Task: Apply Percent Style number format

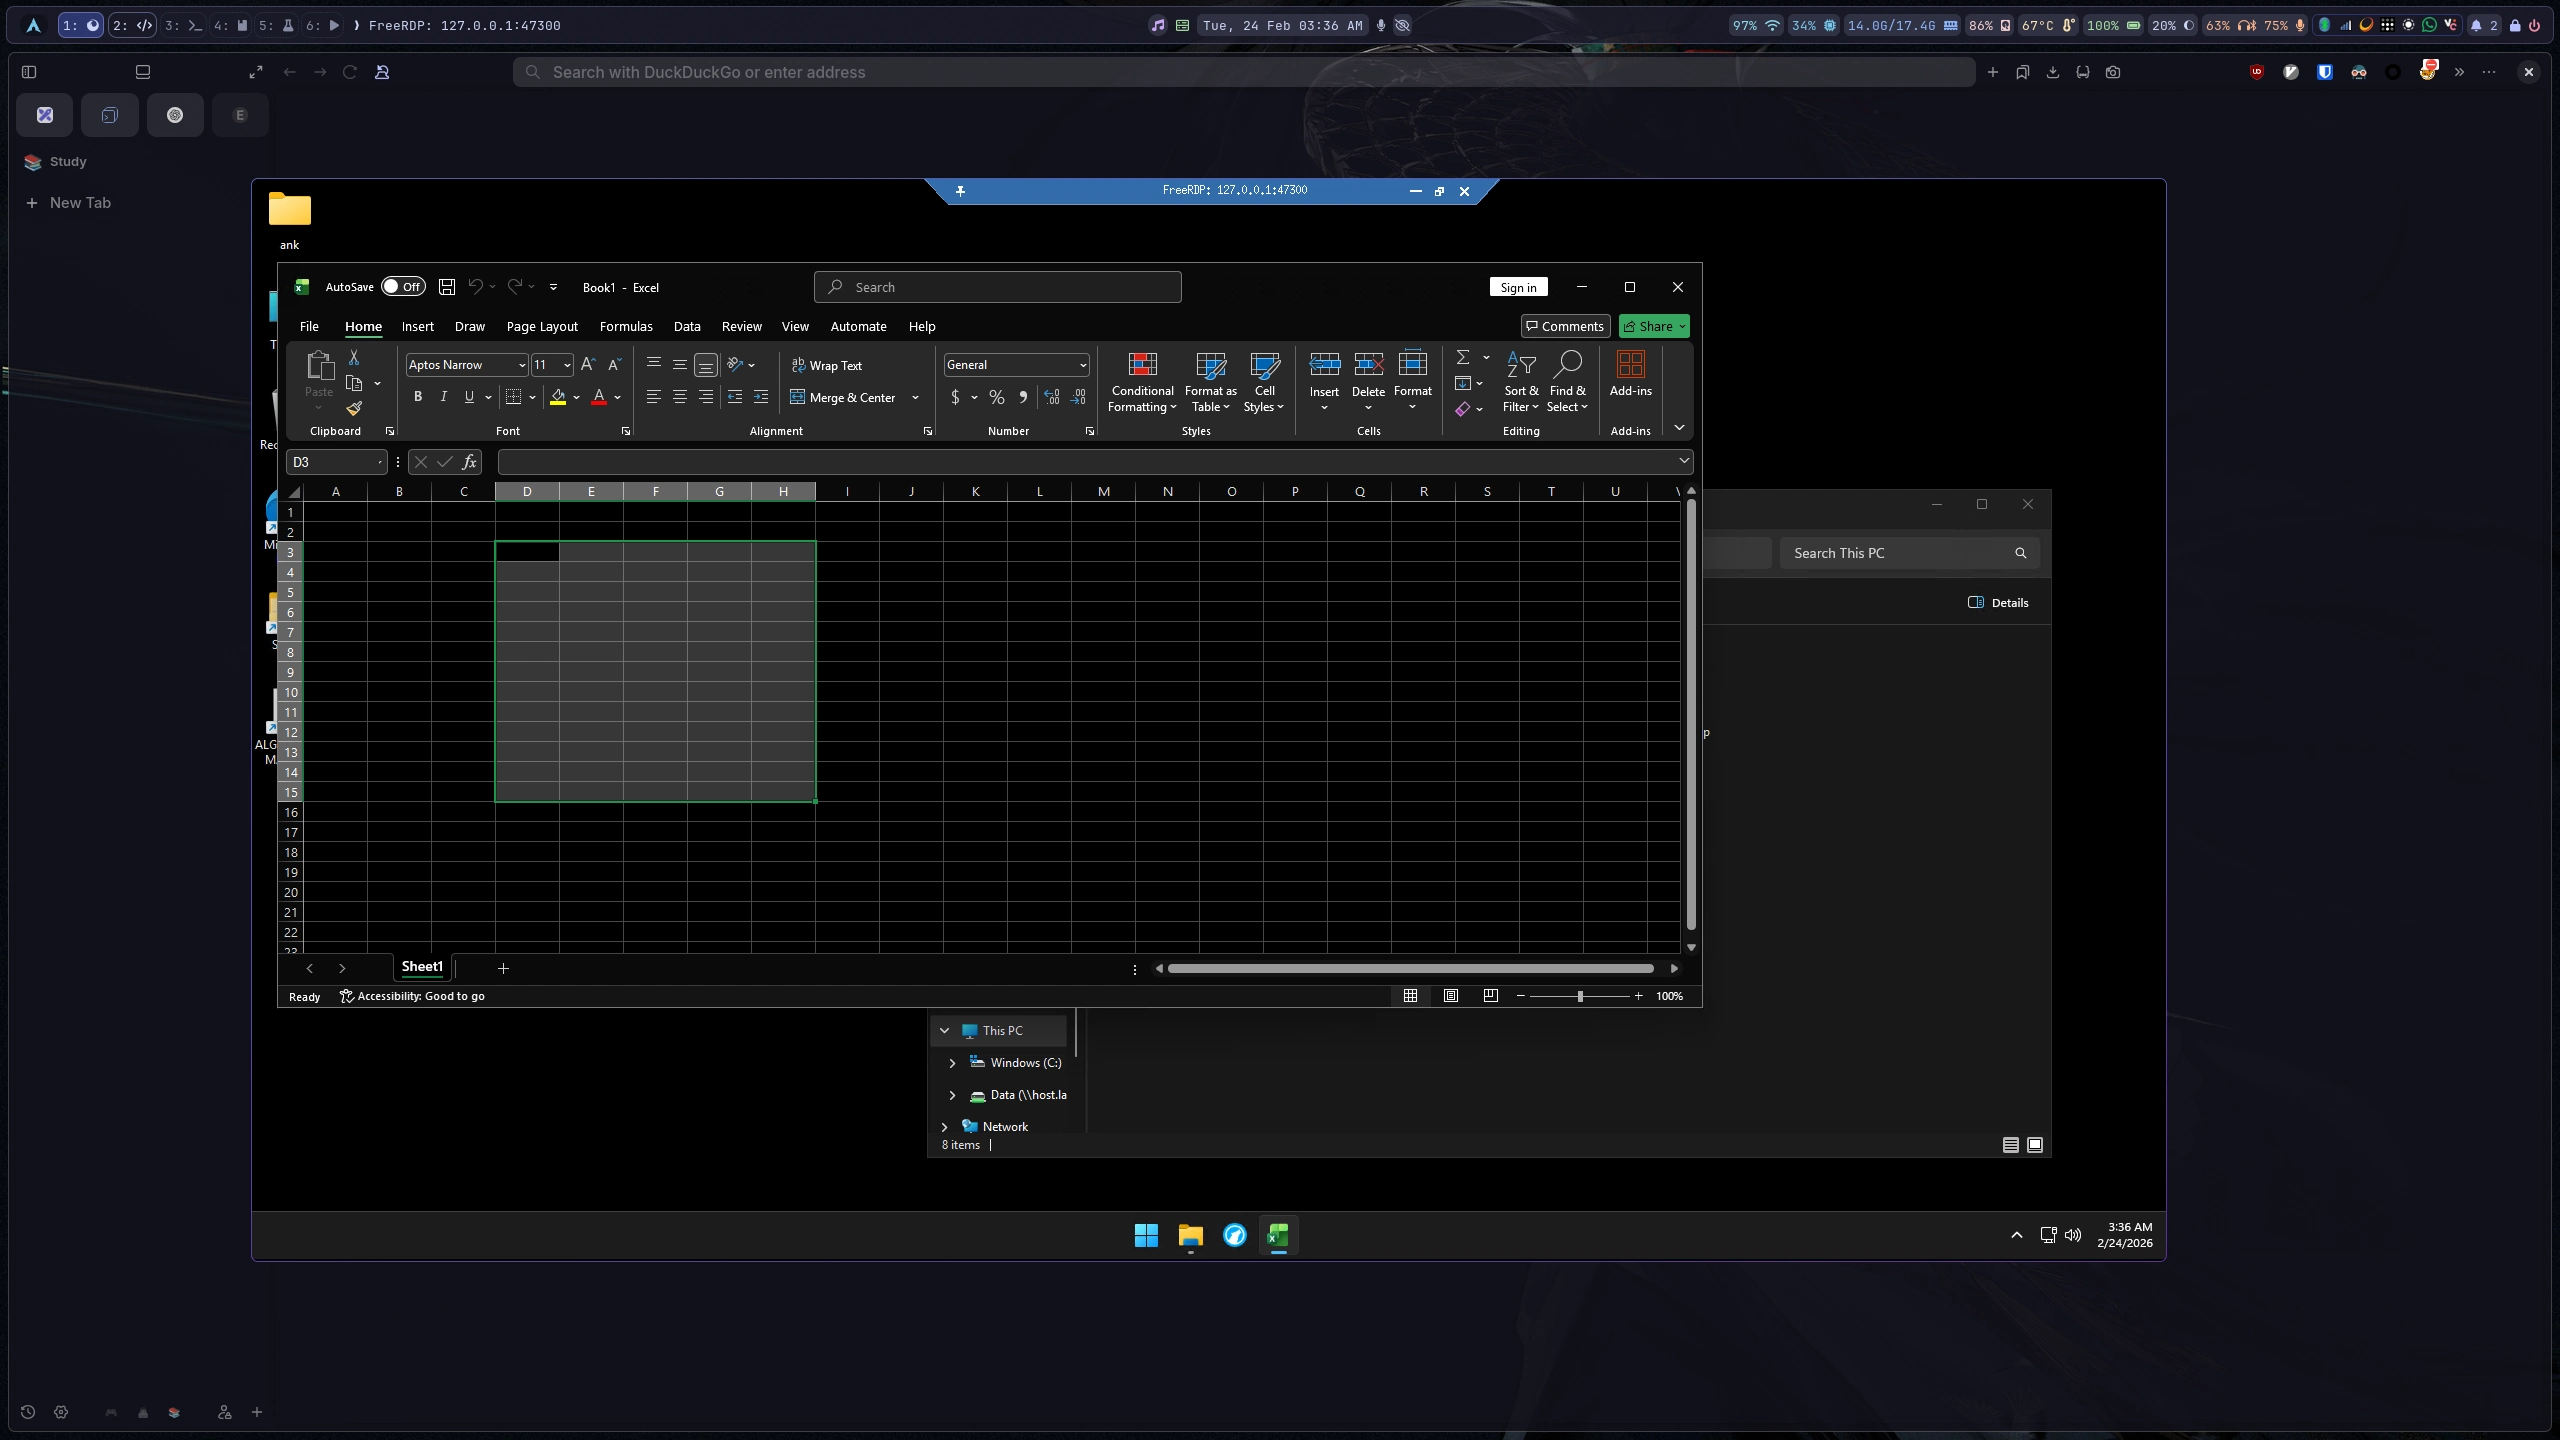Action: (x=996, y=398)
